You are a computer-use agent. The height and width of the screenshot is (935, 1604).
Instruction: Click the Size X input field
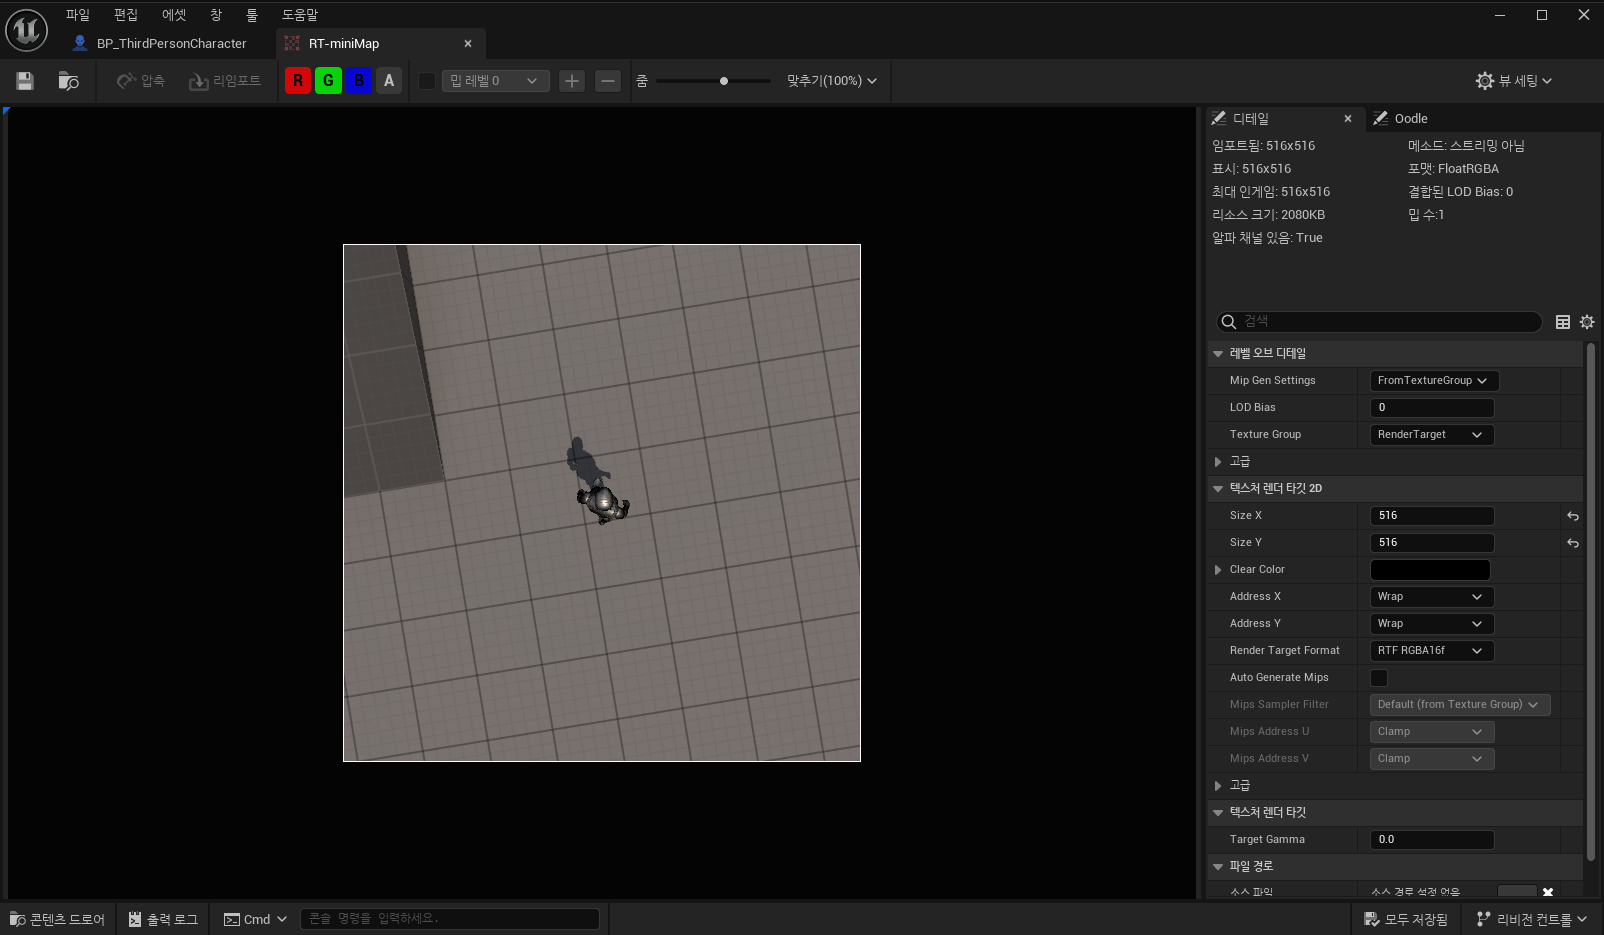pyautogui.click(x=1432, y=516)
